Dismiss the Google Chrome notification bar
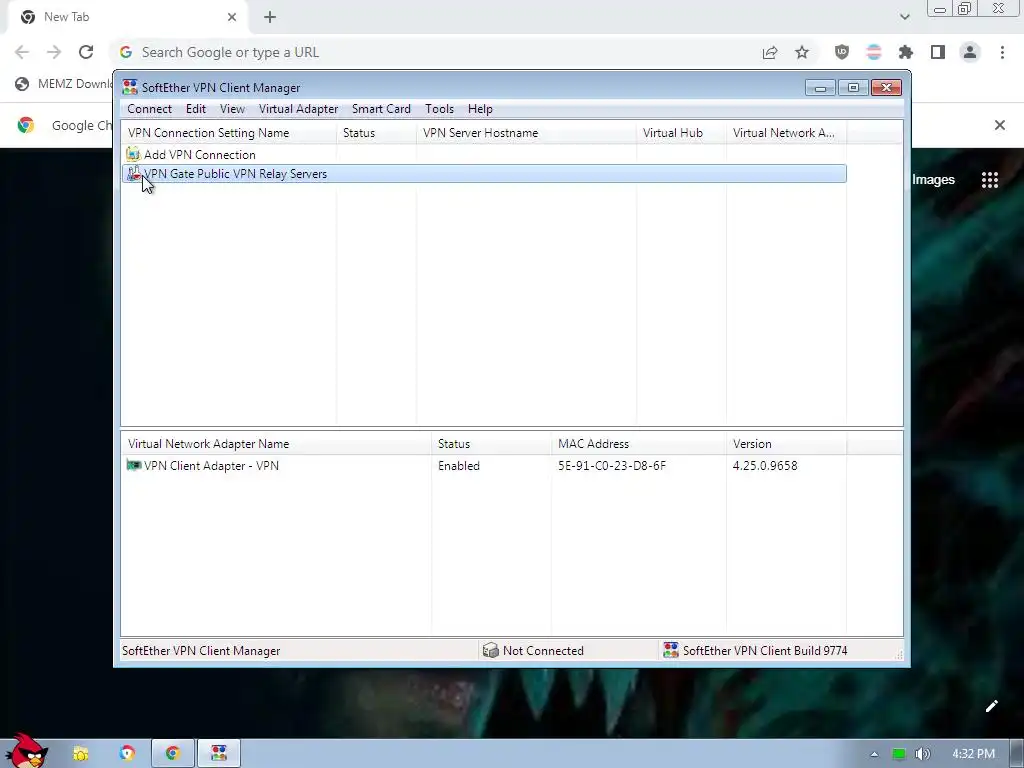The height and width of the screenshot is (768, 1024). tap(999, 125)
